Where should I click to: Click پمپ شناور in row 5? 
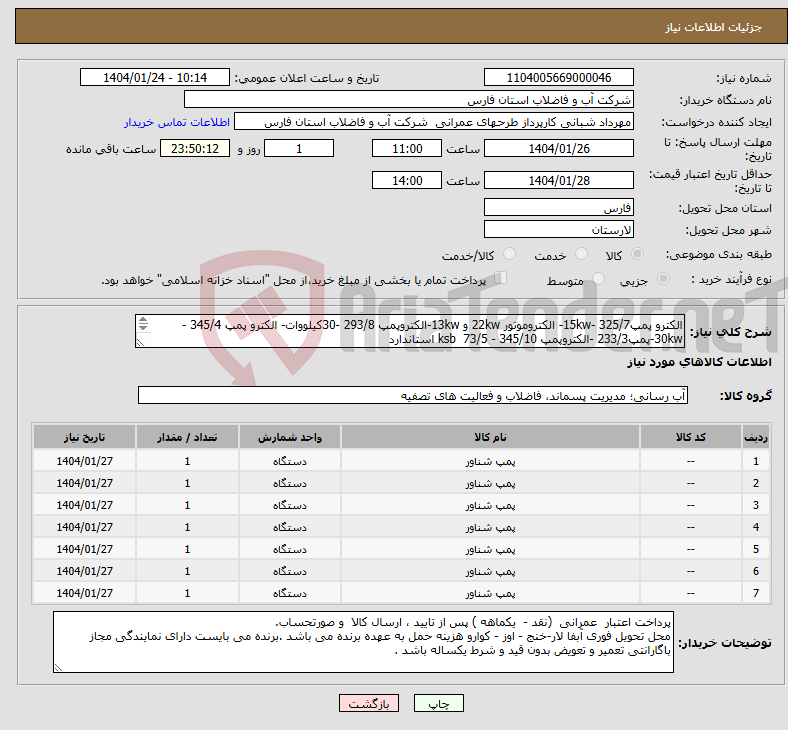[490, 550]
